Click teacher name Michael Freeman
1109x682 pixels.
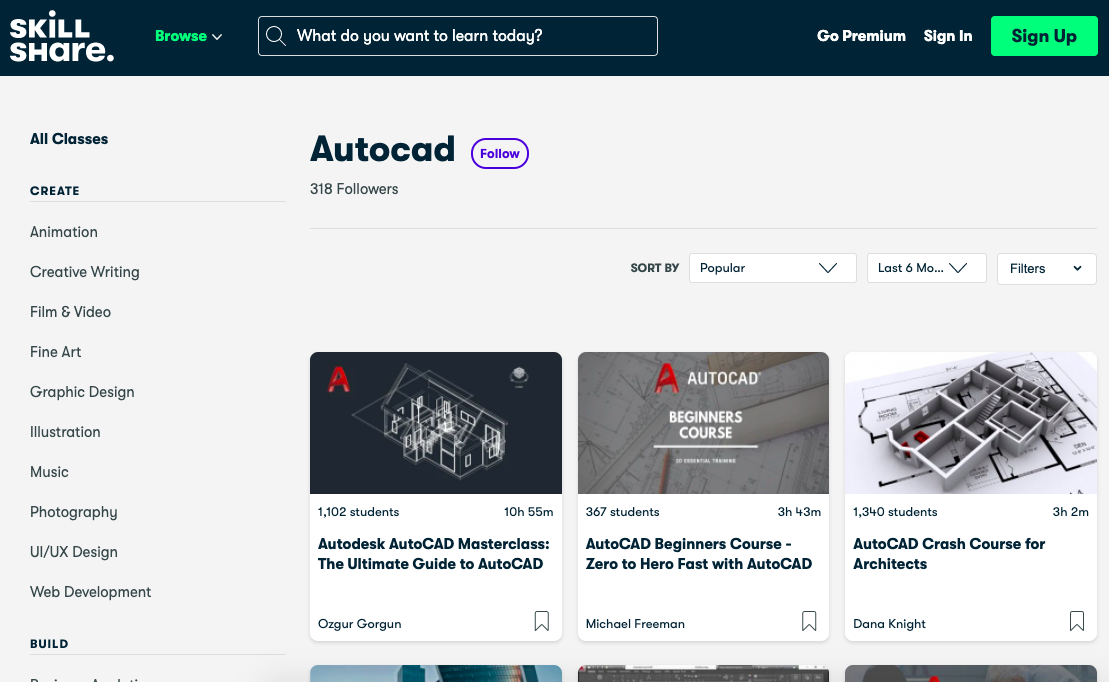[x=635, y=624]
